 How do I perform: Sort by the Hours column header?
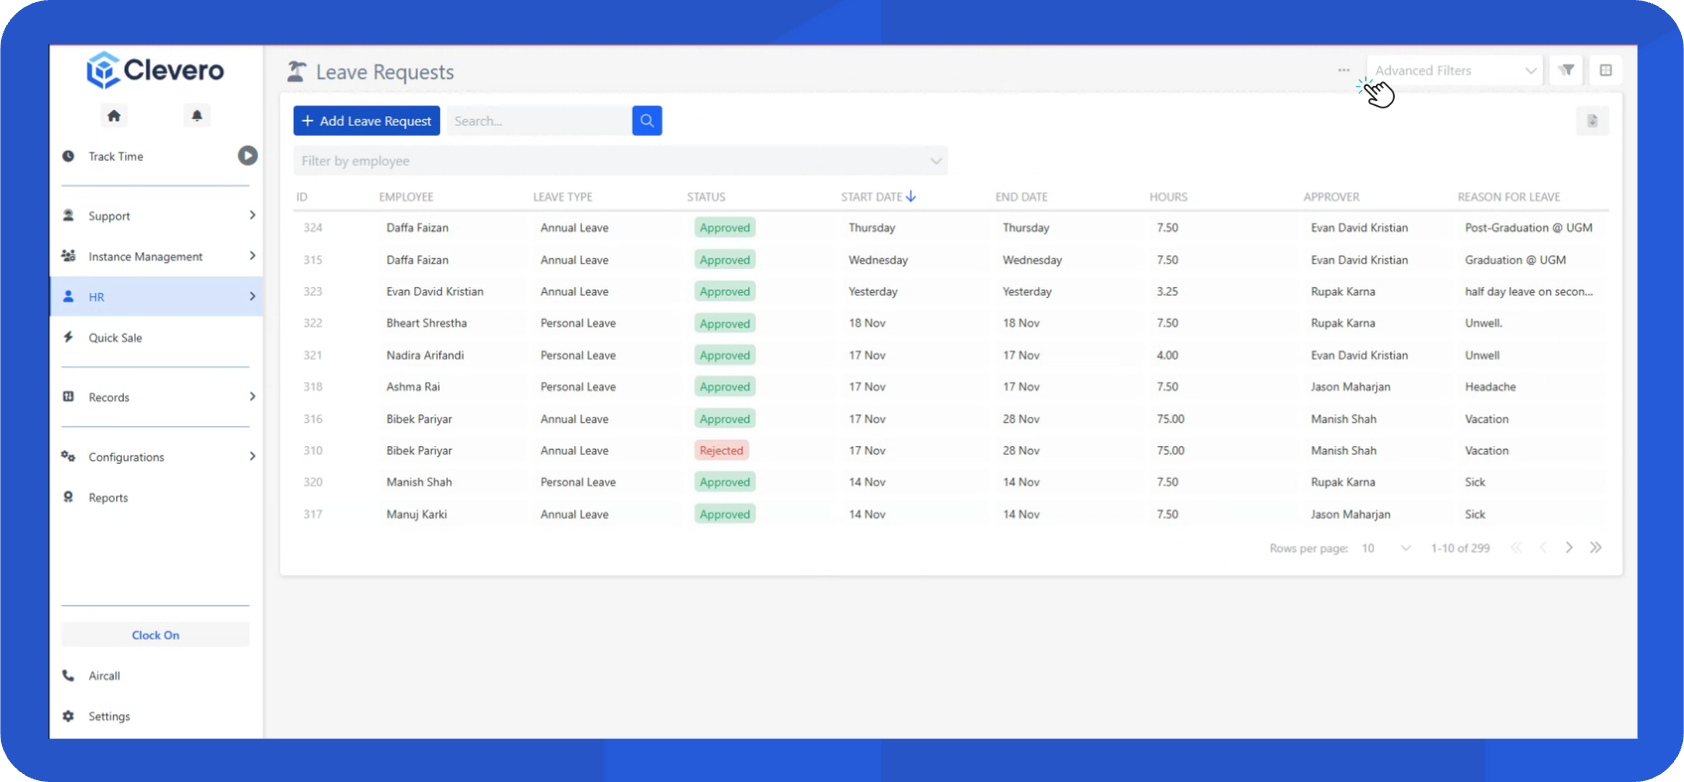pyautogui.click(x=1168, y=197)
